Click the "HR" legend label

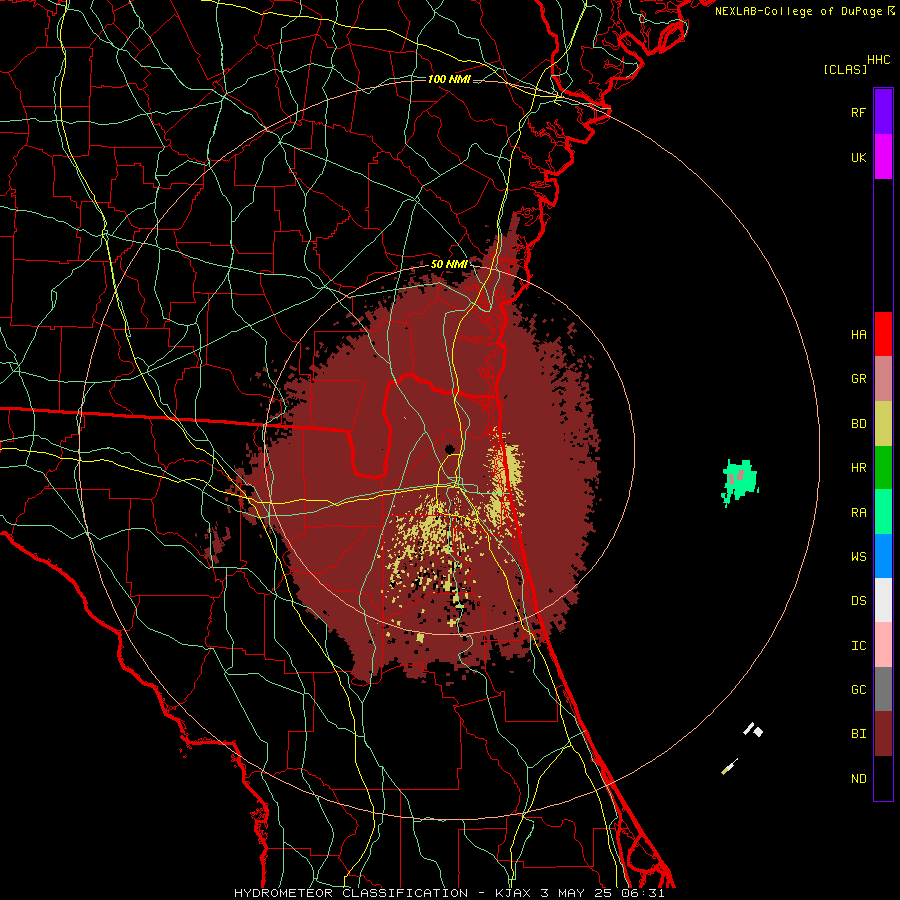[x=858, y=468]
